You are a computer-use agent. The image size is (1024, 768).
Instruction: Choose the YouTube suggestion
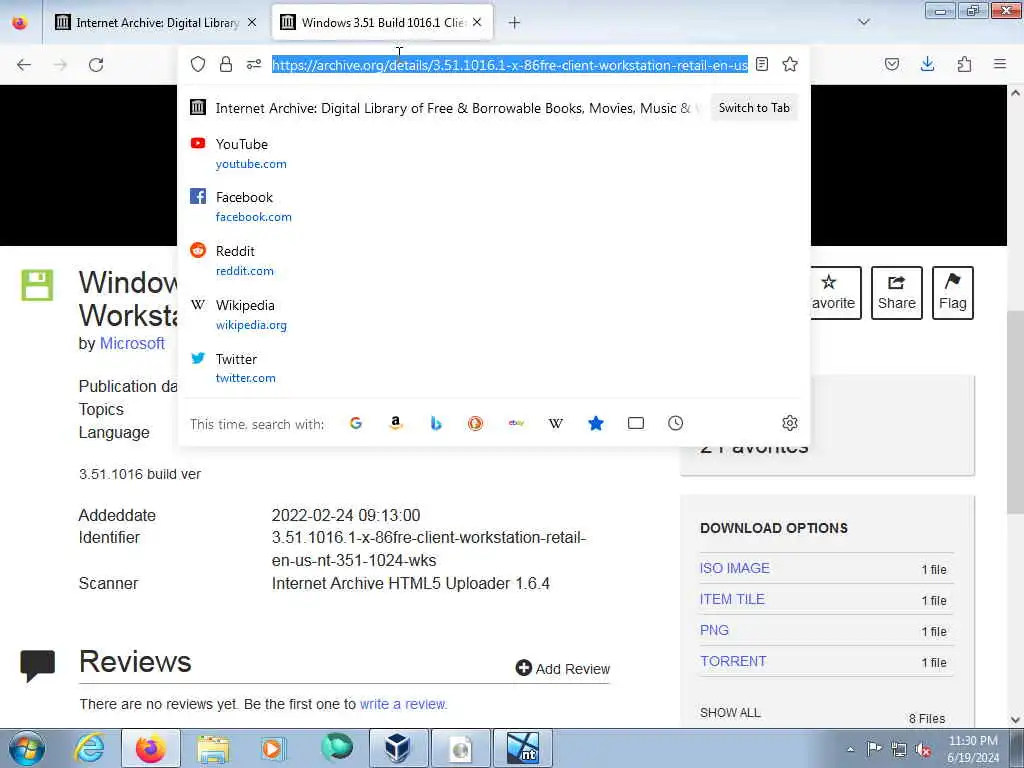493,153
